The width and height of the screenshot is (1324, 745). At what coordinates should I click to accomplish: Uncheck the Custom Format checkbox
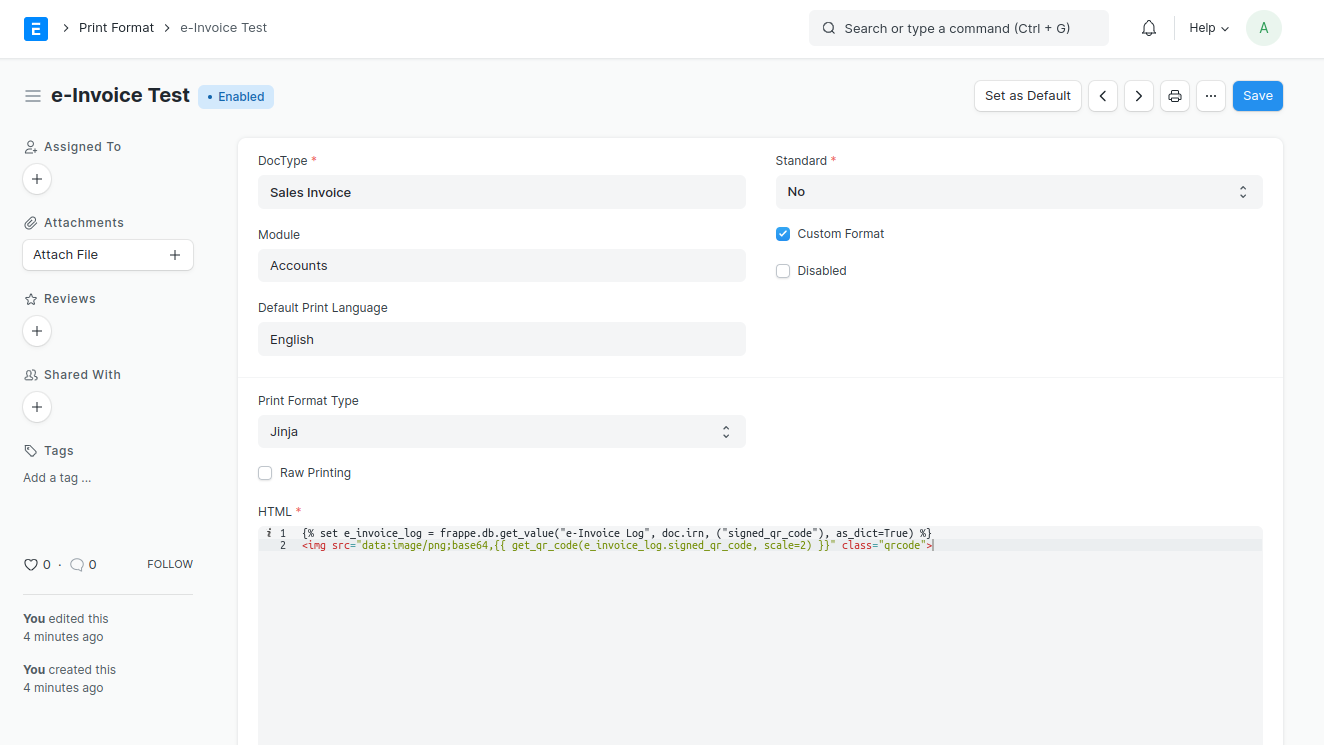[782, 234]
